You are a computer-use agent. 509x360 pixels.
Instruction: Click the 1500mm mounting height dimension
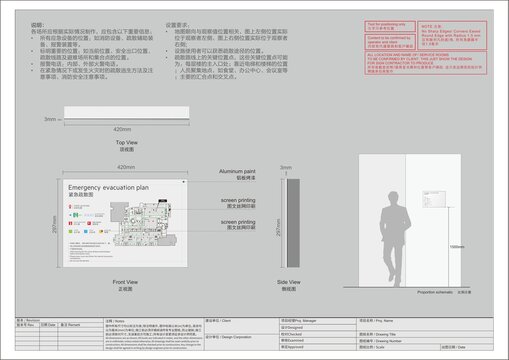[457, 247]
